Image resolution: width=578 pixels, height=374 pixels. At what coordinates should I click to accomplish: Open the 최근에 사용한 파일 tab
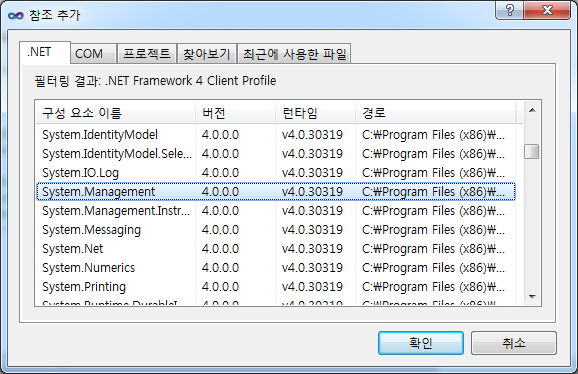click(294, 54)
